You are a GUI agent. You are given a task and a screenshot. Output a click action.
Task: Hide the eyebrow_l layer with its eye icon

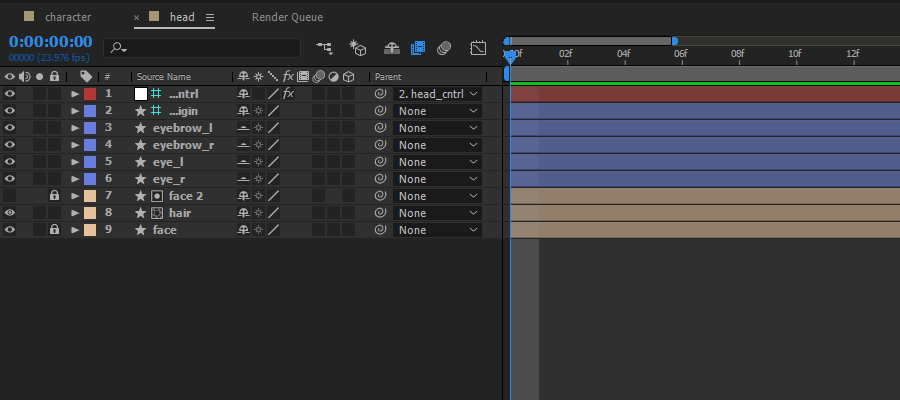(x=9, y=127)
